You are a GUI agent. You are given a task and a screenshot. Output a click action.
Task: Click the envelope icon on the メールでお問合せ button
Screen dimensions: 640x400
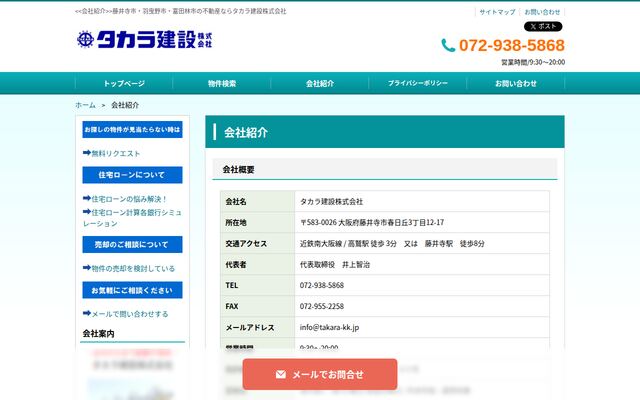281,374
